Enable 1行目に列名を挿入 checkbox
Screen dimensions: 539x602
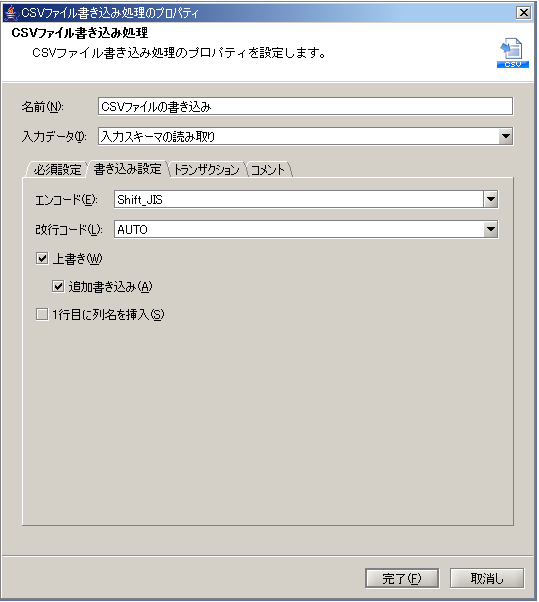click(x=42, y=314)
